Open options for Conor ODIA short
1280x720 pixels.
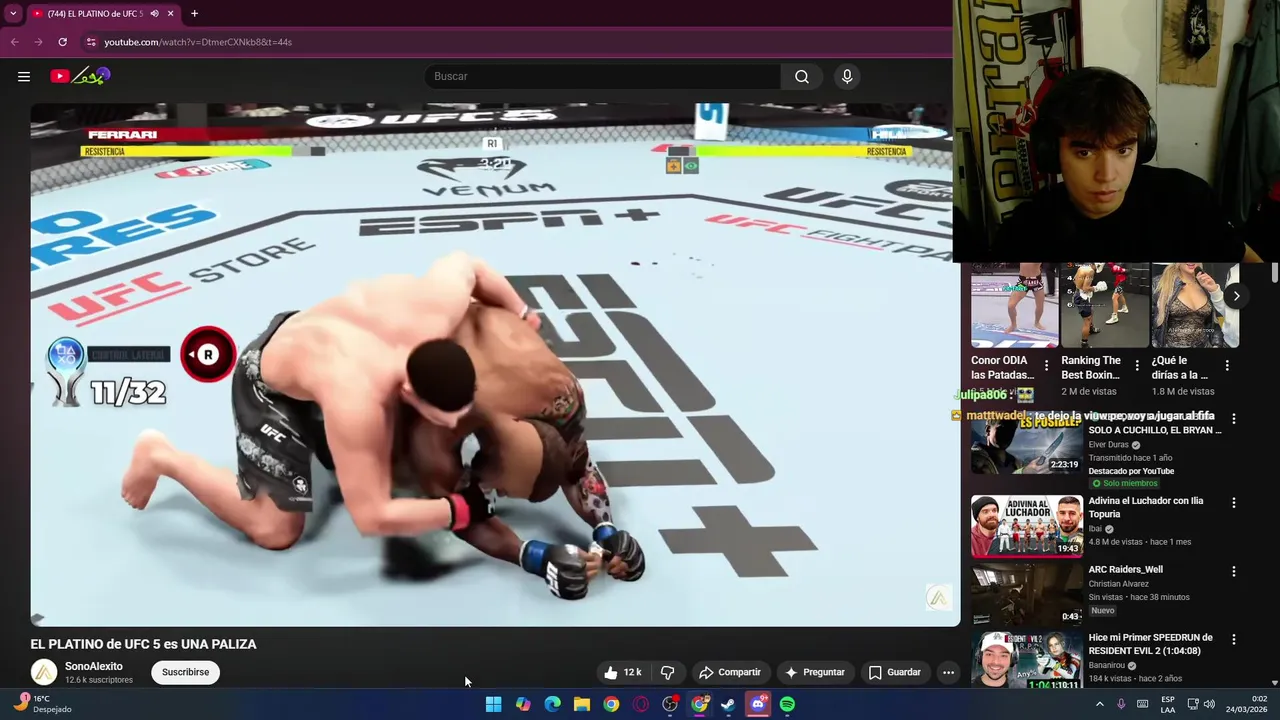point(1047,365)
